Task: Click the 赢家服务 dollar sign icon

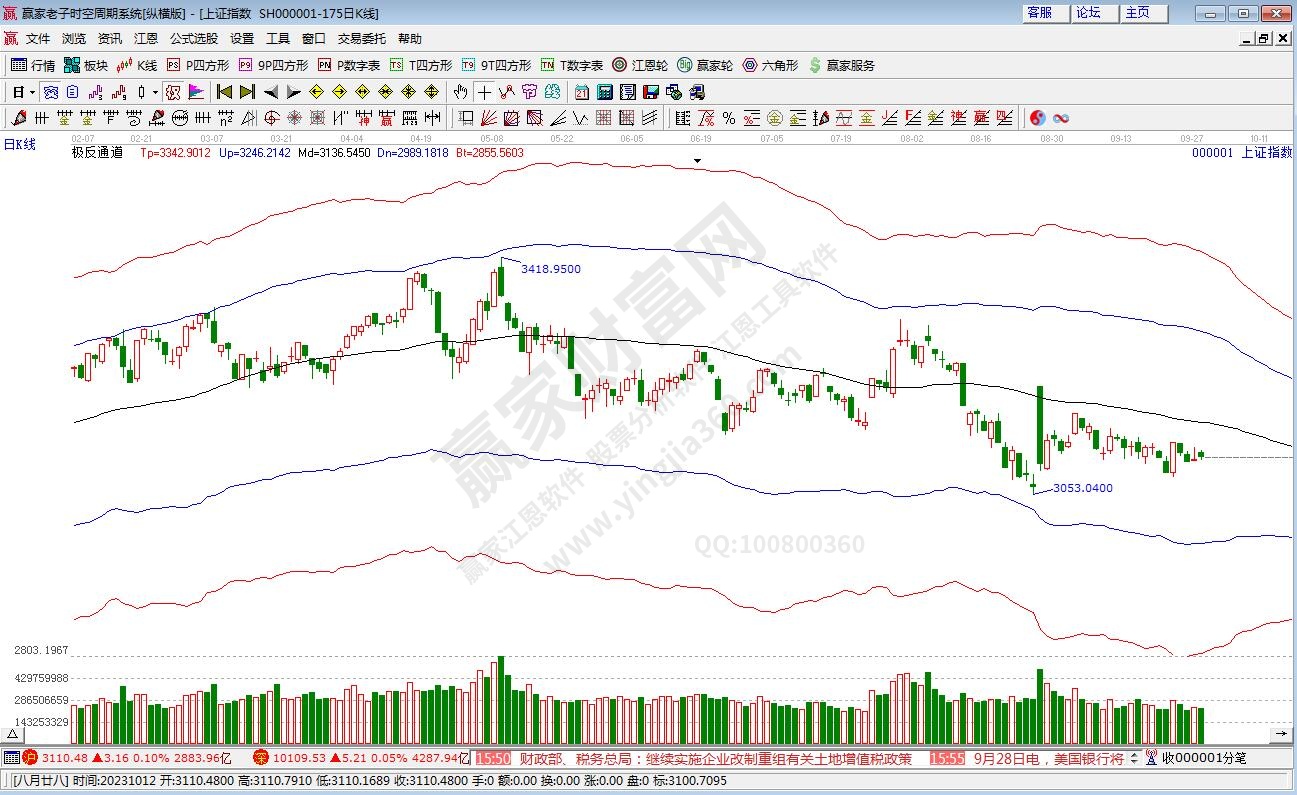Action: 816,66
